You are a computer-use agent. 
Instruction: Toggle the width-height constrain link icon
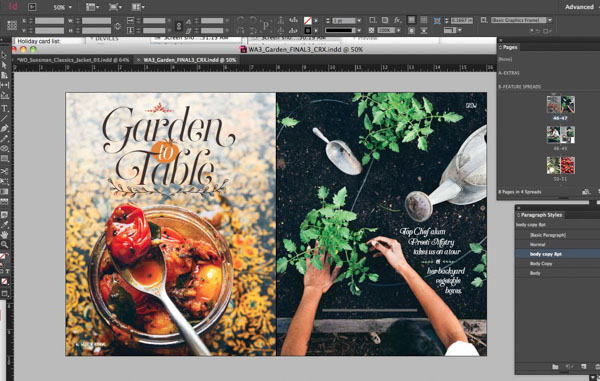[118, 26]
